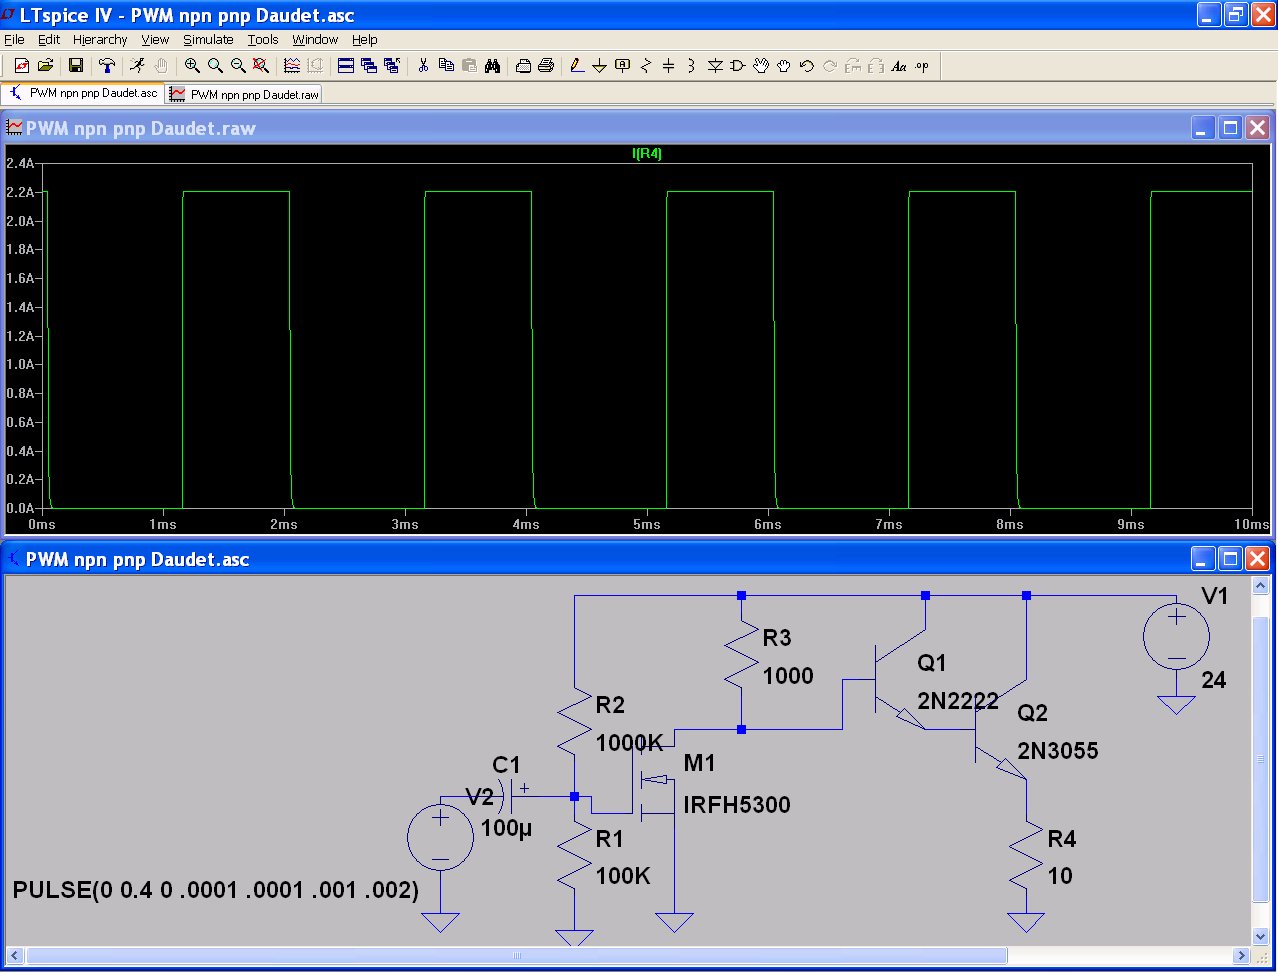Select the Diode component tool
The image size is (1278, 972).
tap(715, 66)
